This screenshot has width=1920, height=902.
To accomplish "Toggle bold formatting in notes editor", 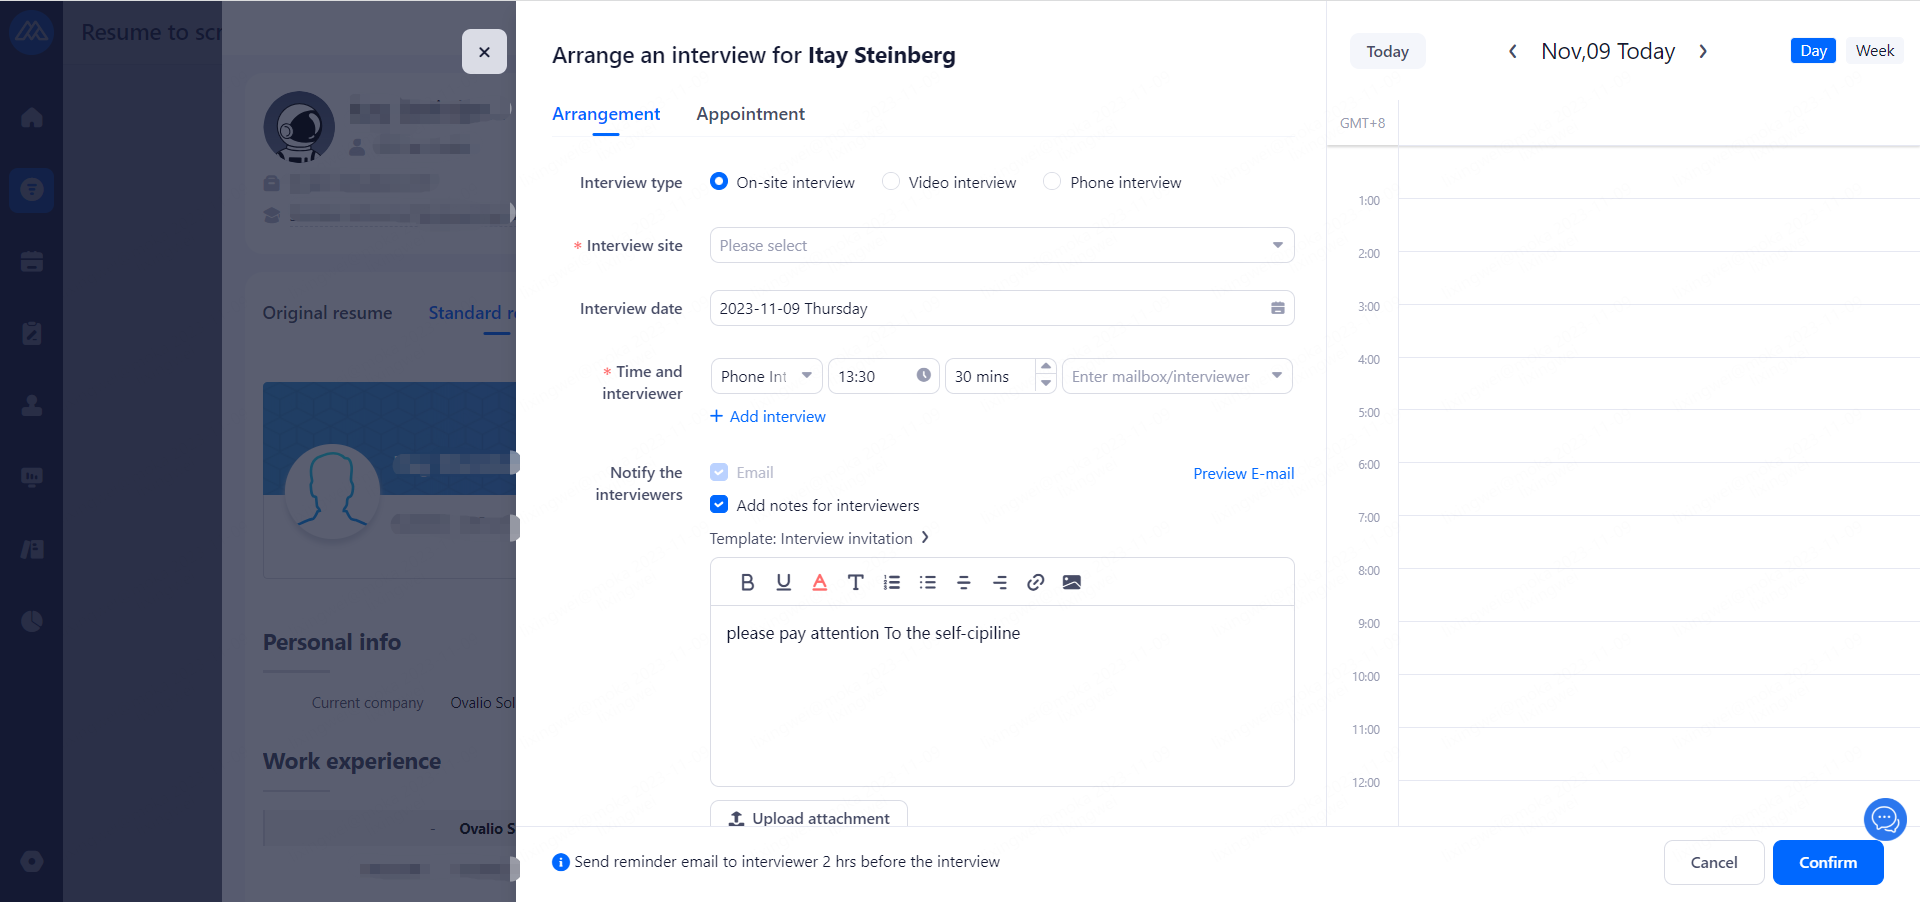I will (747, 582).
